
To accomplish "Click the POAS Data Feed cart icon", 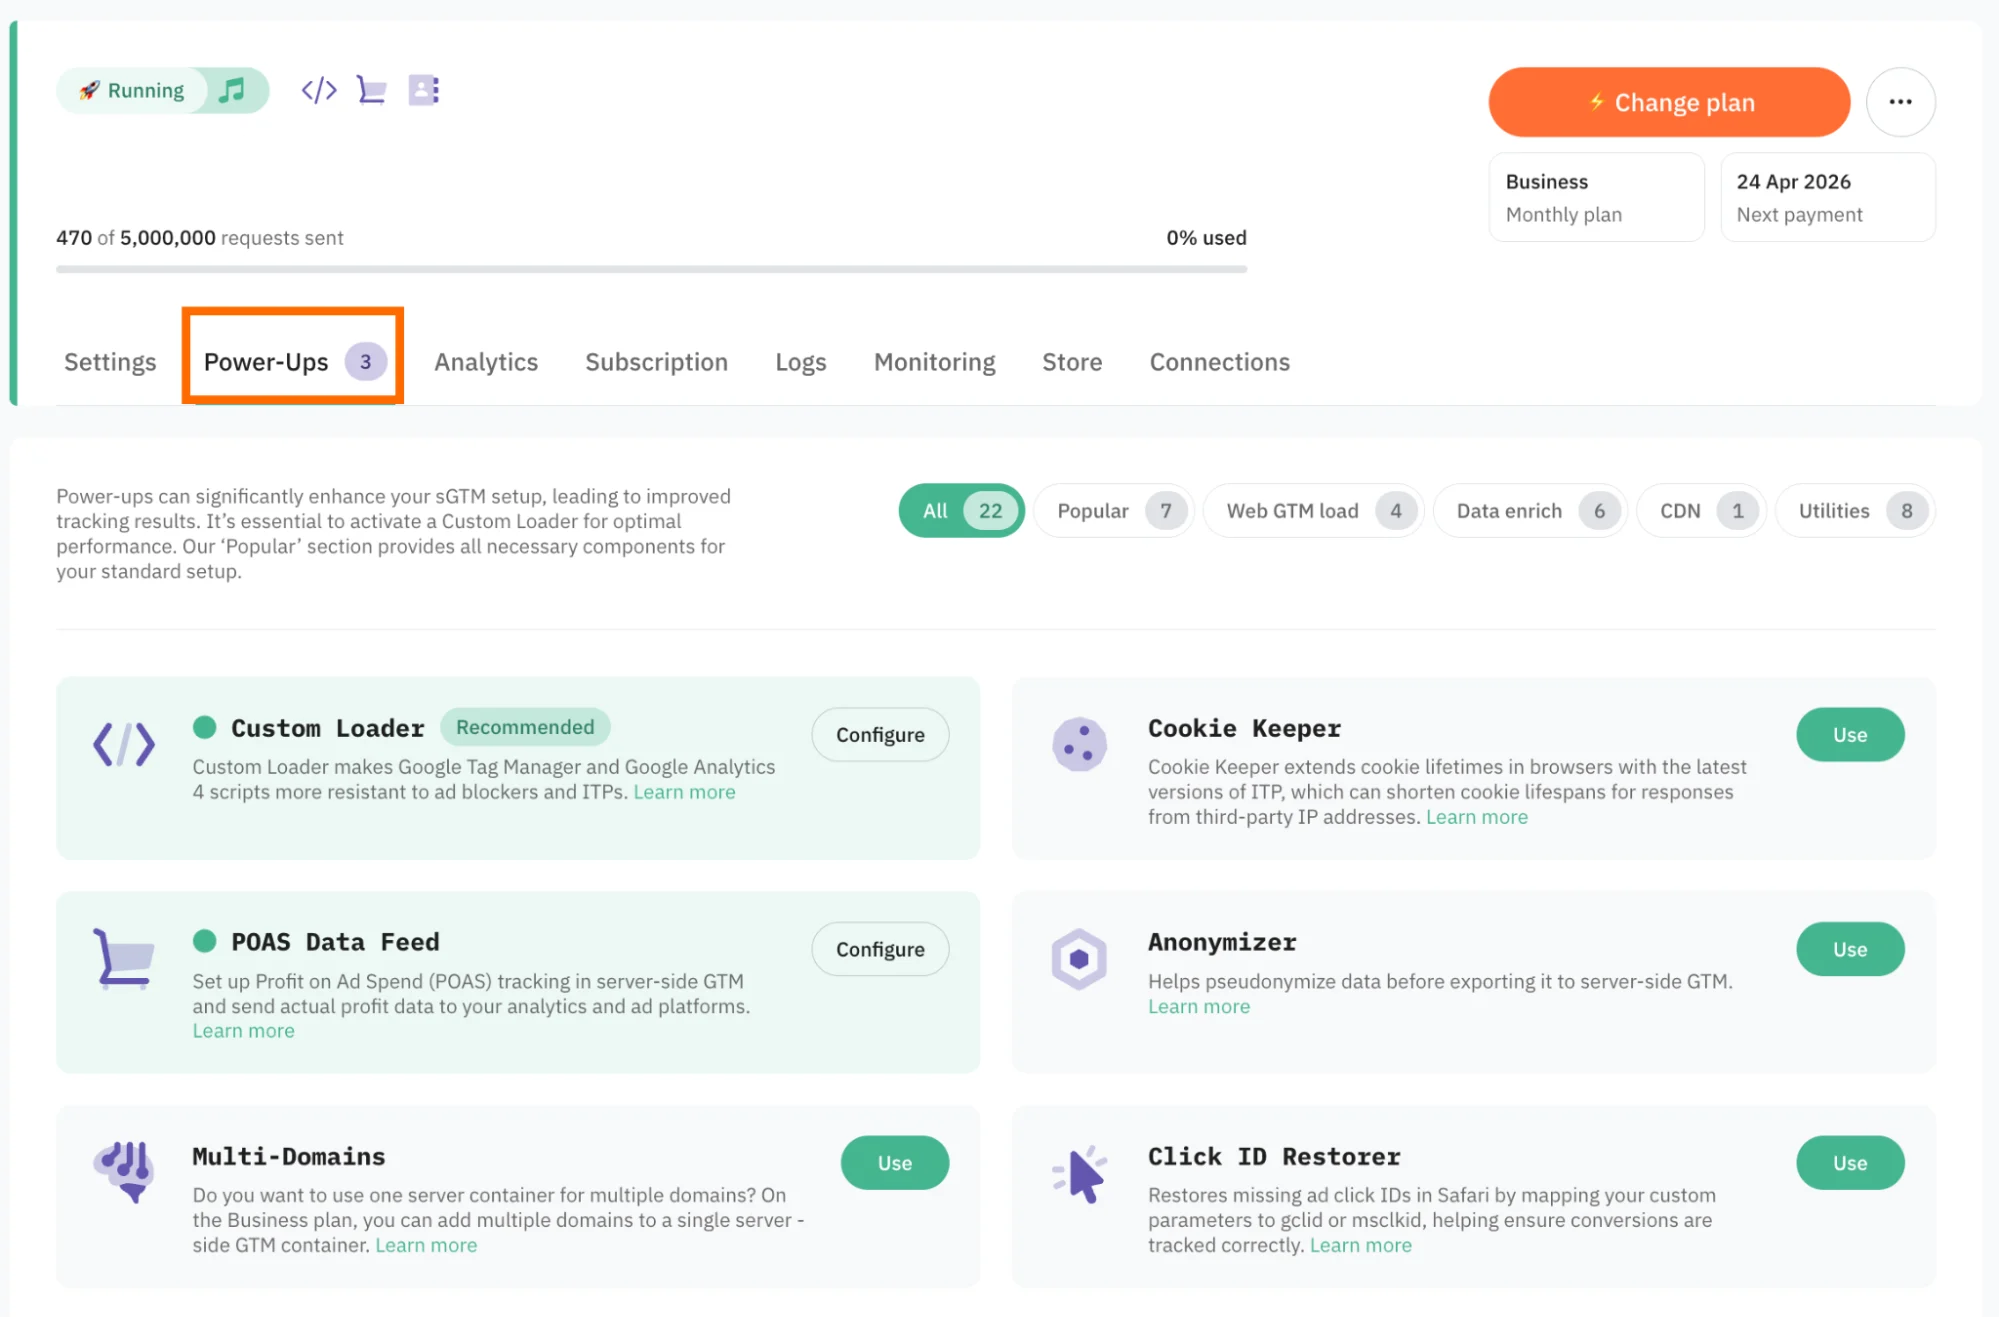I will [x=124, y=958].
